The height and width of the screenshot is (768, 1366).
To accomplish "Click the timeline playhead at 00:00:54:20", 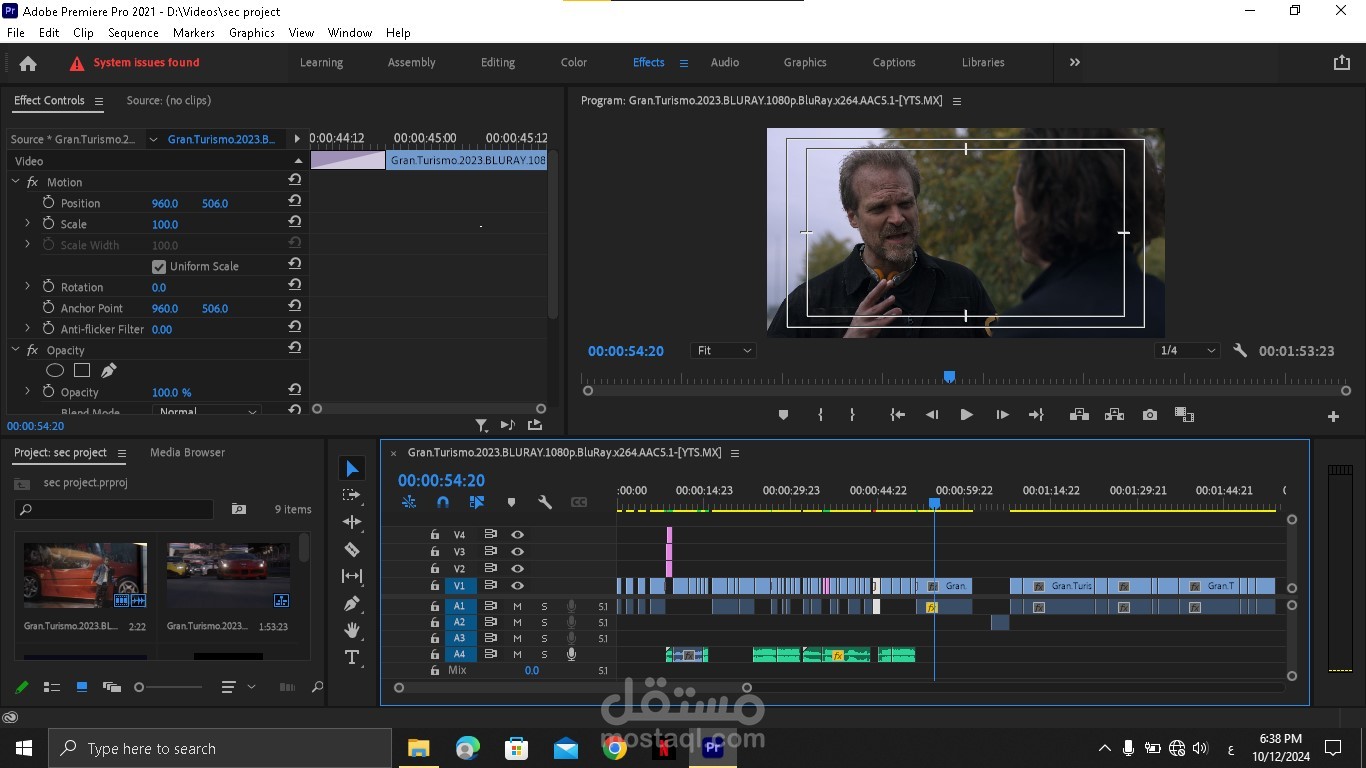I will click(934, 504).
